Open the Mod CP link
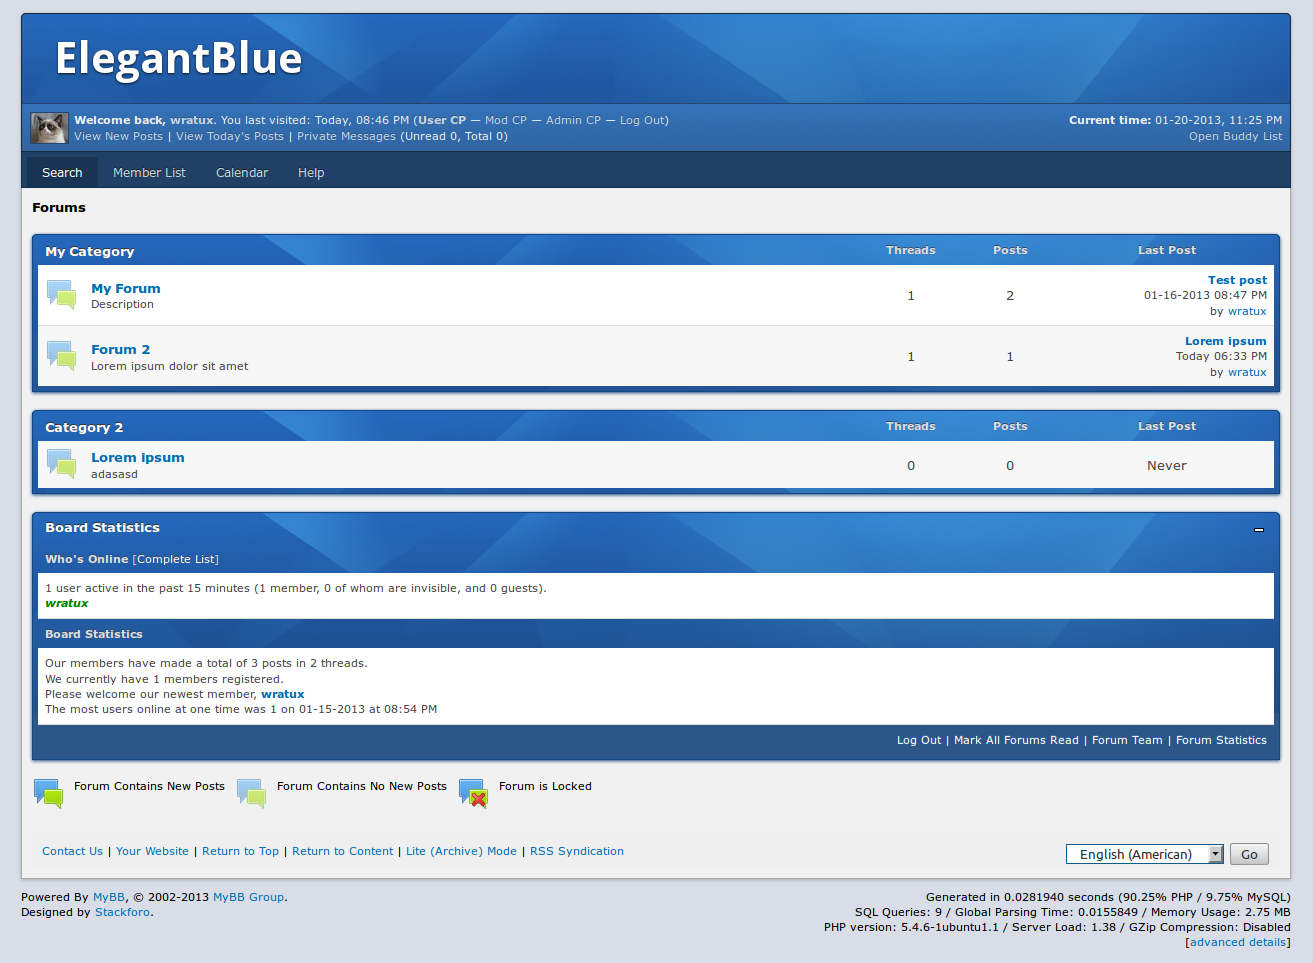This screenshot has height=963, width=1313. pos(506,120)
